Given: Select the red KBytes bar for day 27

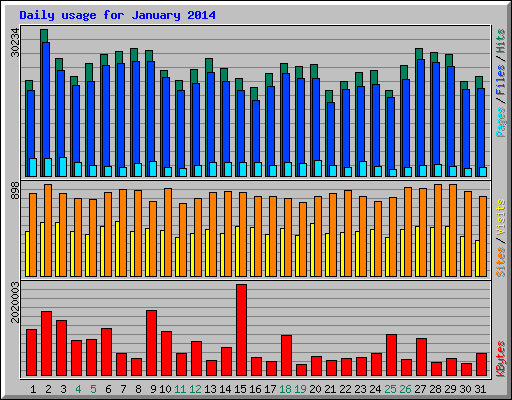Looking at the screenshot, I should (421, 357).
